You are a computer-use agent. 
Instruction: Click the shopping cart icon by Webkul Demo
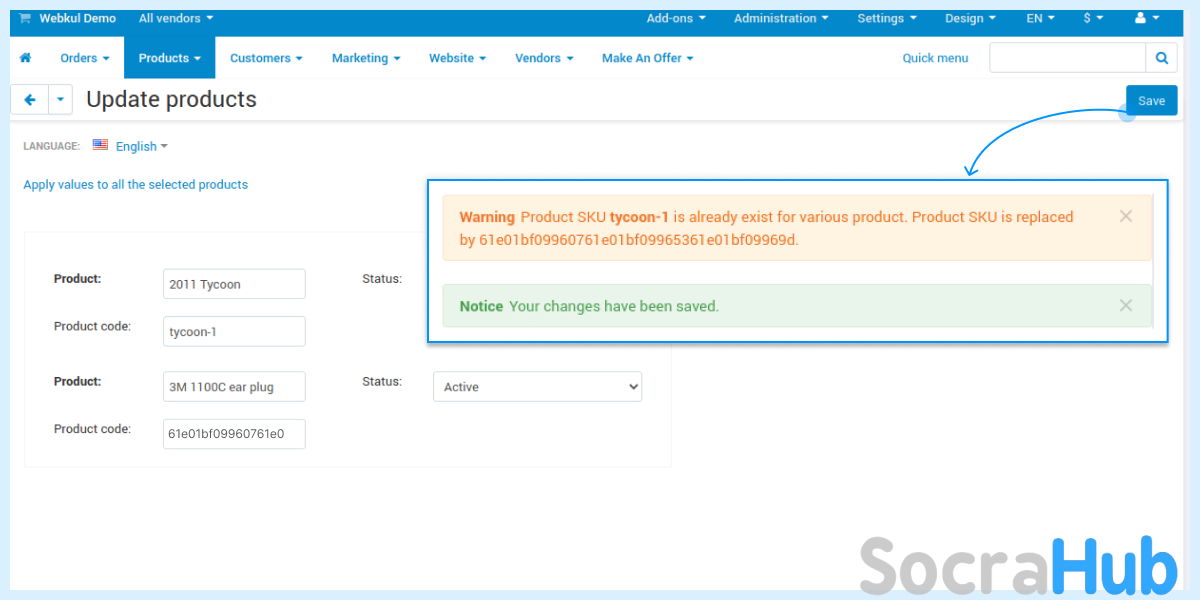(25, 18)
